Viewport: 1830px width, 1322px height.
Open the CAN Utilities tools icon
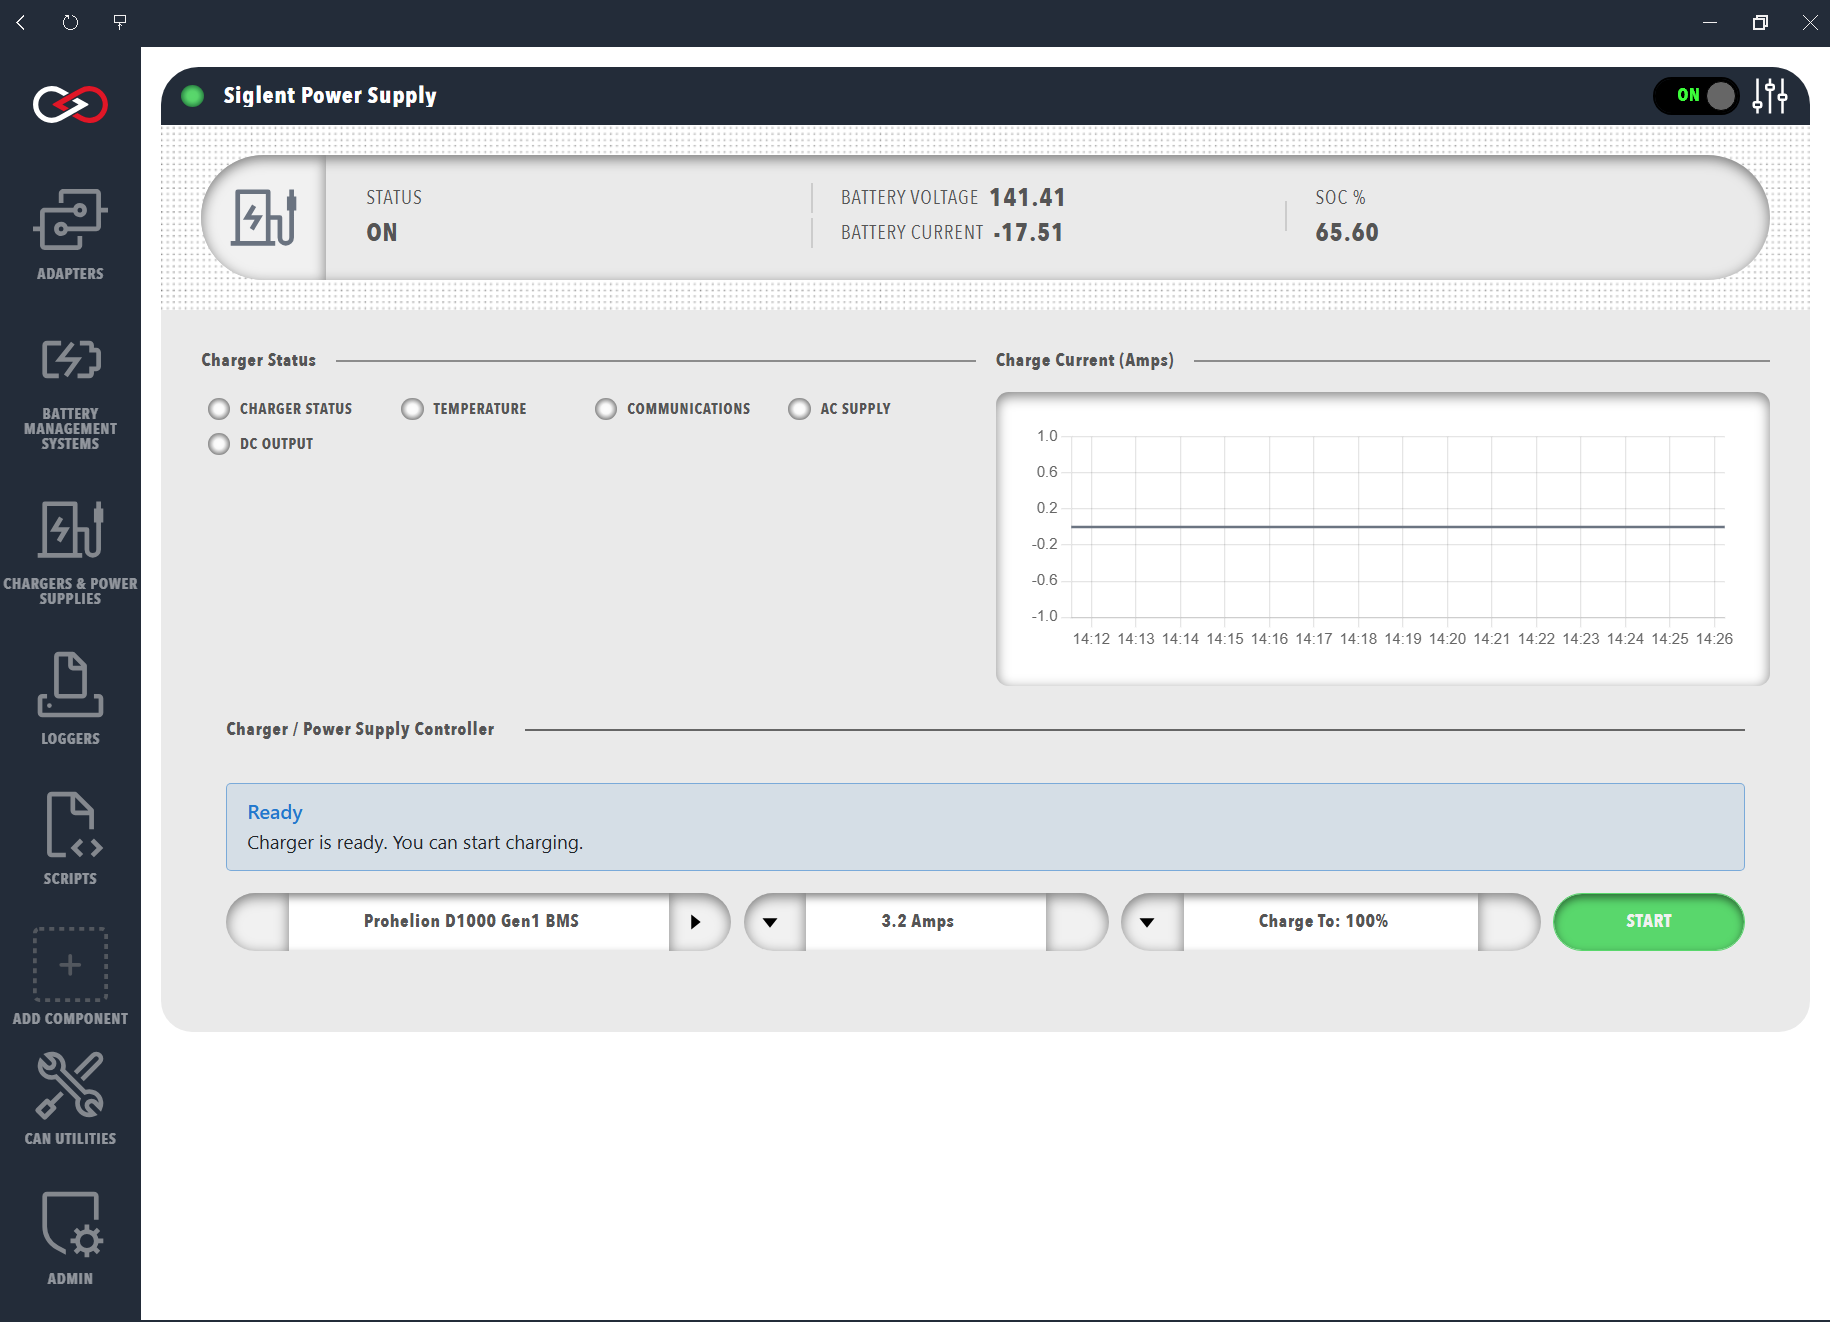[x=70, y=1085]
